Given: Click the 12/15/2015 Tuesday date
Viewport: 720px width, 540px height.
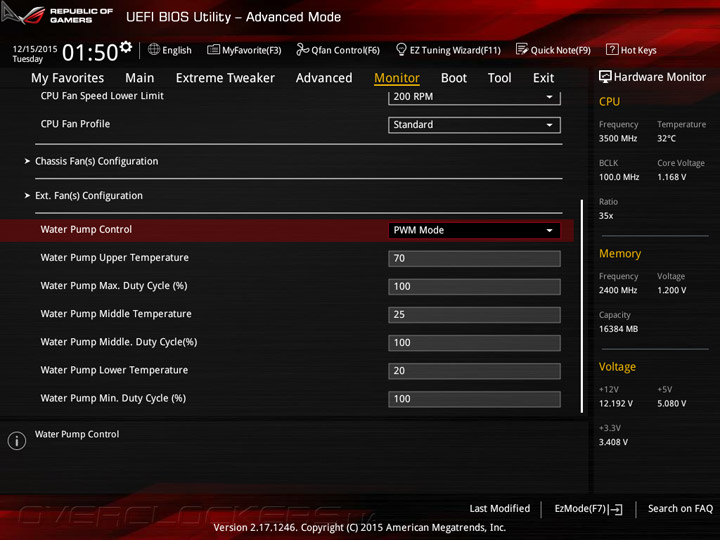Looking at the screenshot, I should tap(34, 54).
